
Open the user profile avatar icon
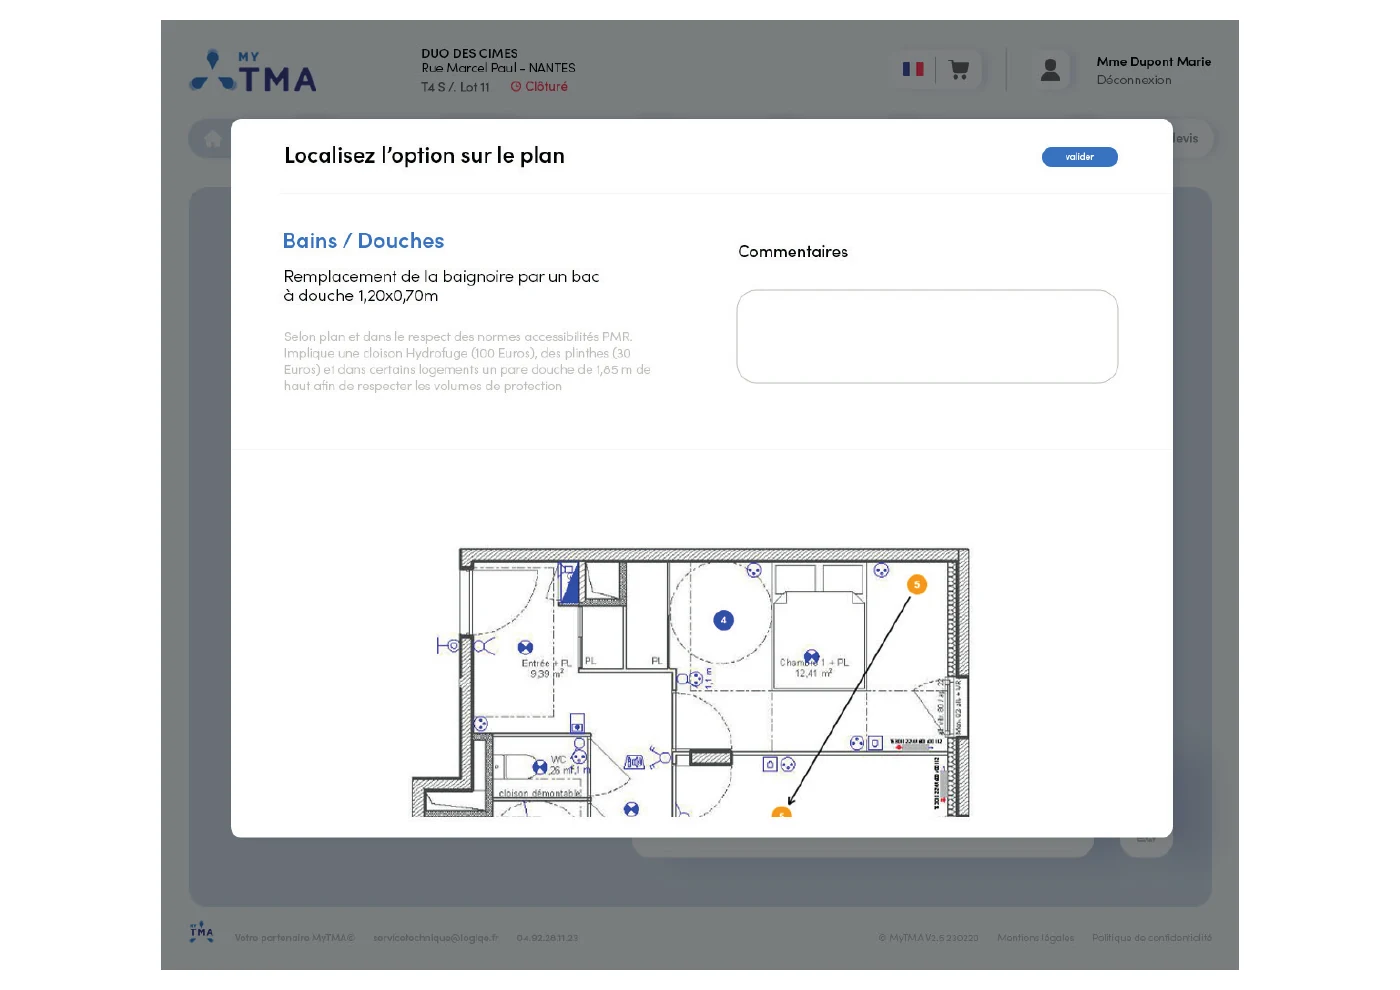pyautogui.click(x=1050, y=70)
